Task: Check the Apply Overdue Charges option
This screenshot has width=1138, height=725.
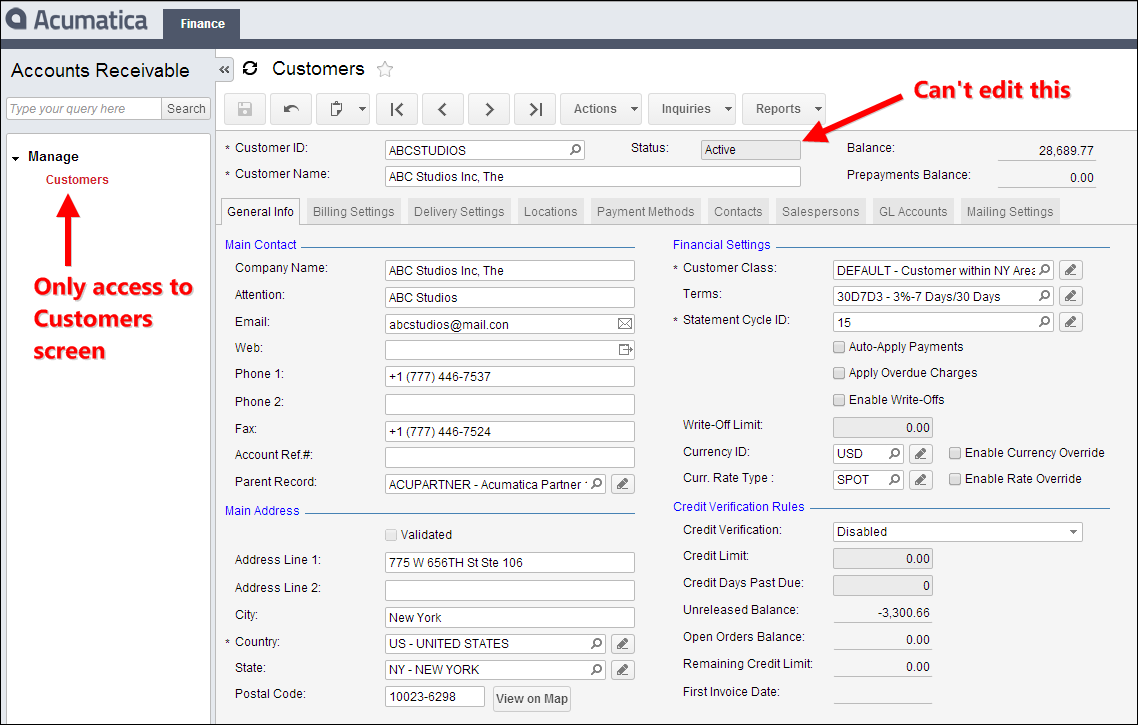Action: [839, 373]
